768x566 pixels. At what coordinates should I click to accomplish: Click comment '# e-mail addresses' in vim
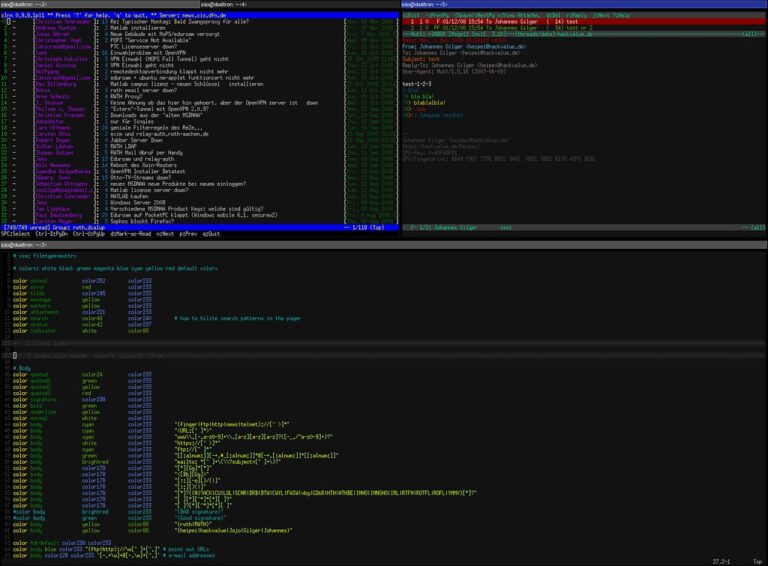coord(189,556)
